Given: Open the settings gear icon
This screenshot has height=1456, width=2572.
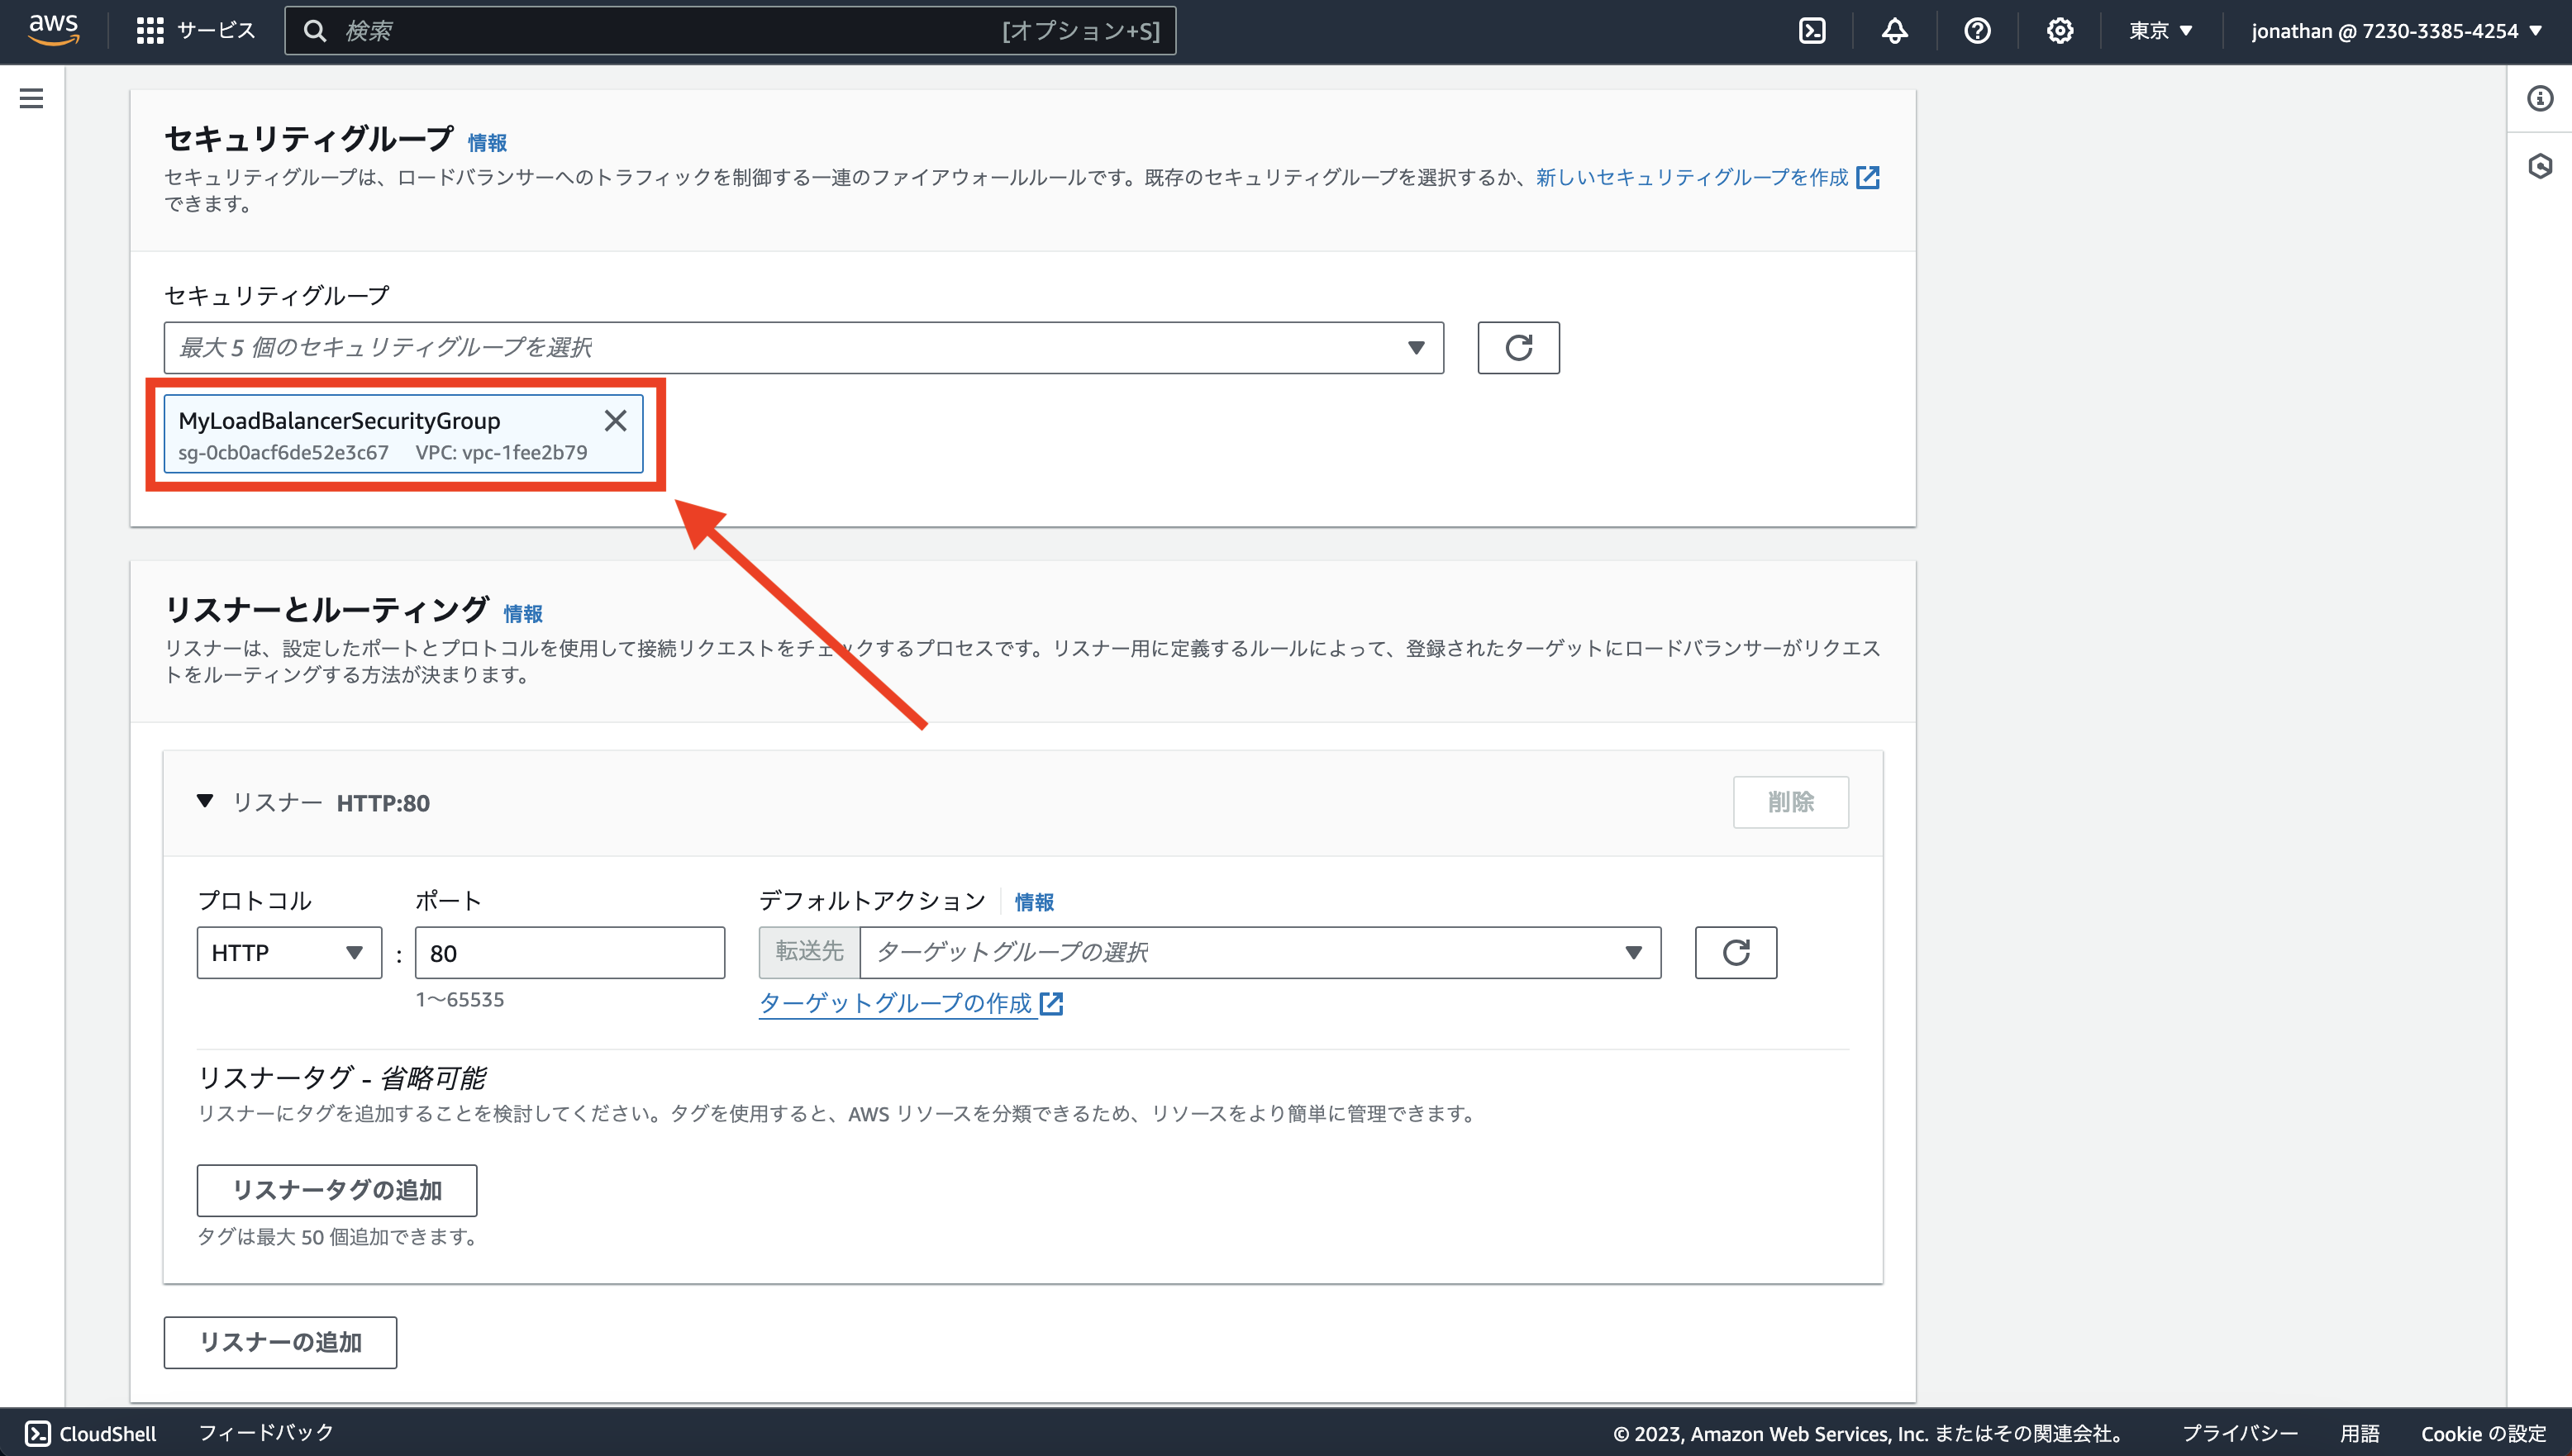Looking at the screenshot, I should (x=2059, y=30).
